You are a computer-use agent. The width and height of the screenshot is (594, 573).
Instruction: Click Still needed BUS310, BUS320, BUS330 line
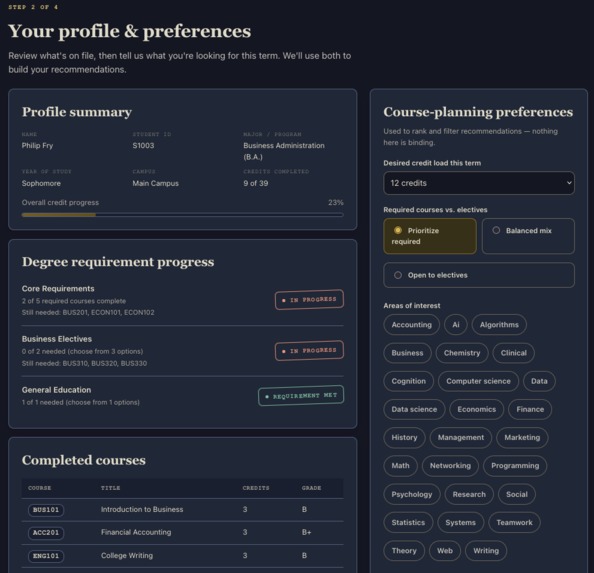(84, 363)
